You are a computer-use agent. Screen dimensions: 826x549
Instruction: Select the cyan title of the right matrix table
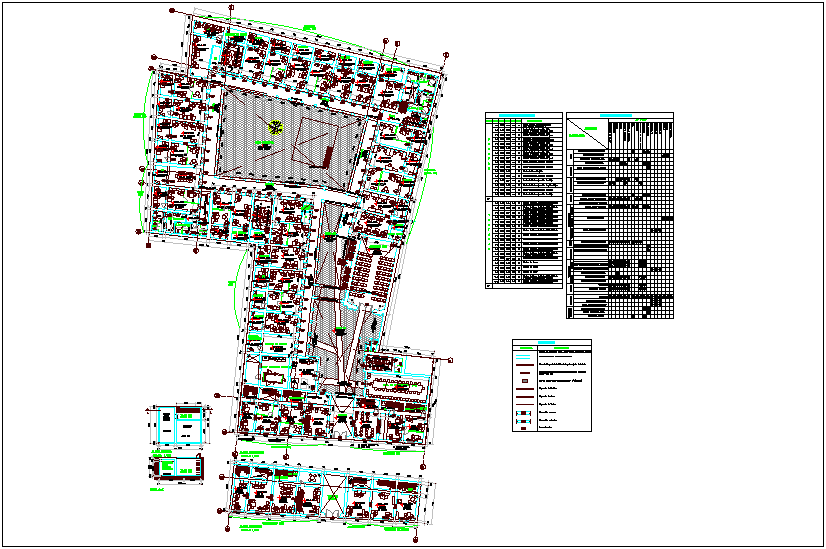pos(616,115)
